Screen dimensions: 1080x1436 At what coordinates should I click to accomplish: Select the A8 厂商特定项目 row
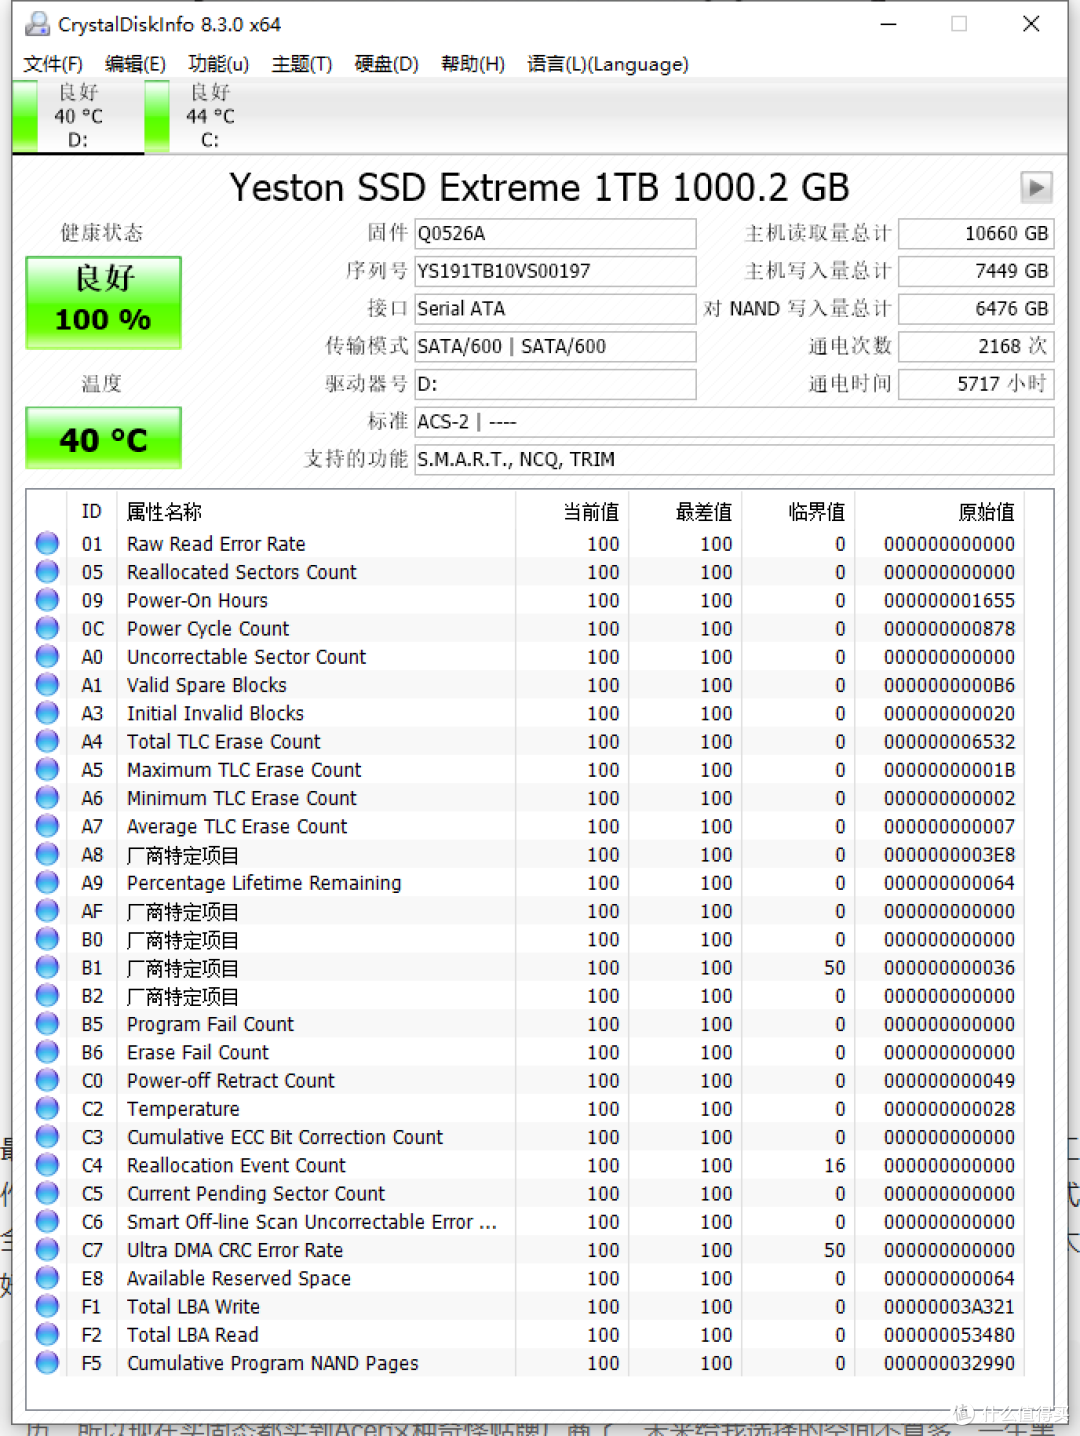click(526, 855)
